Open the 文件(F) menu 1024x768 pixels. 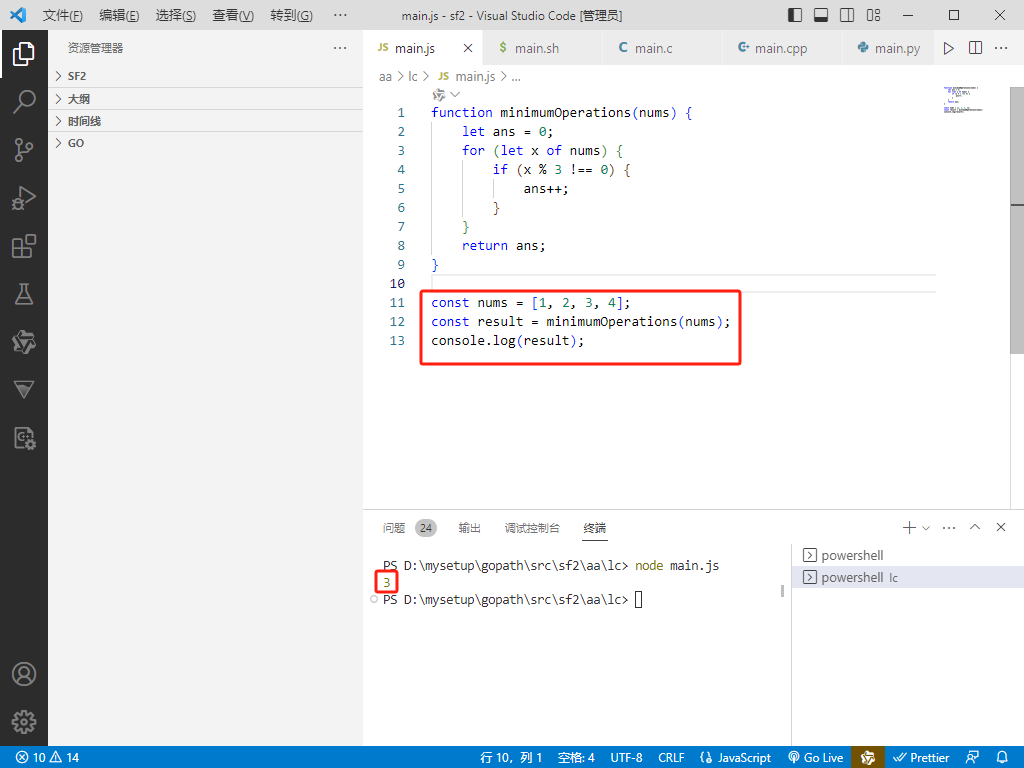62,15
